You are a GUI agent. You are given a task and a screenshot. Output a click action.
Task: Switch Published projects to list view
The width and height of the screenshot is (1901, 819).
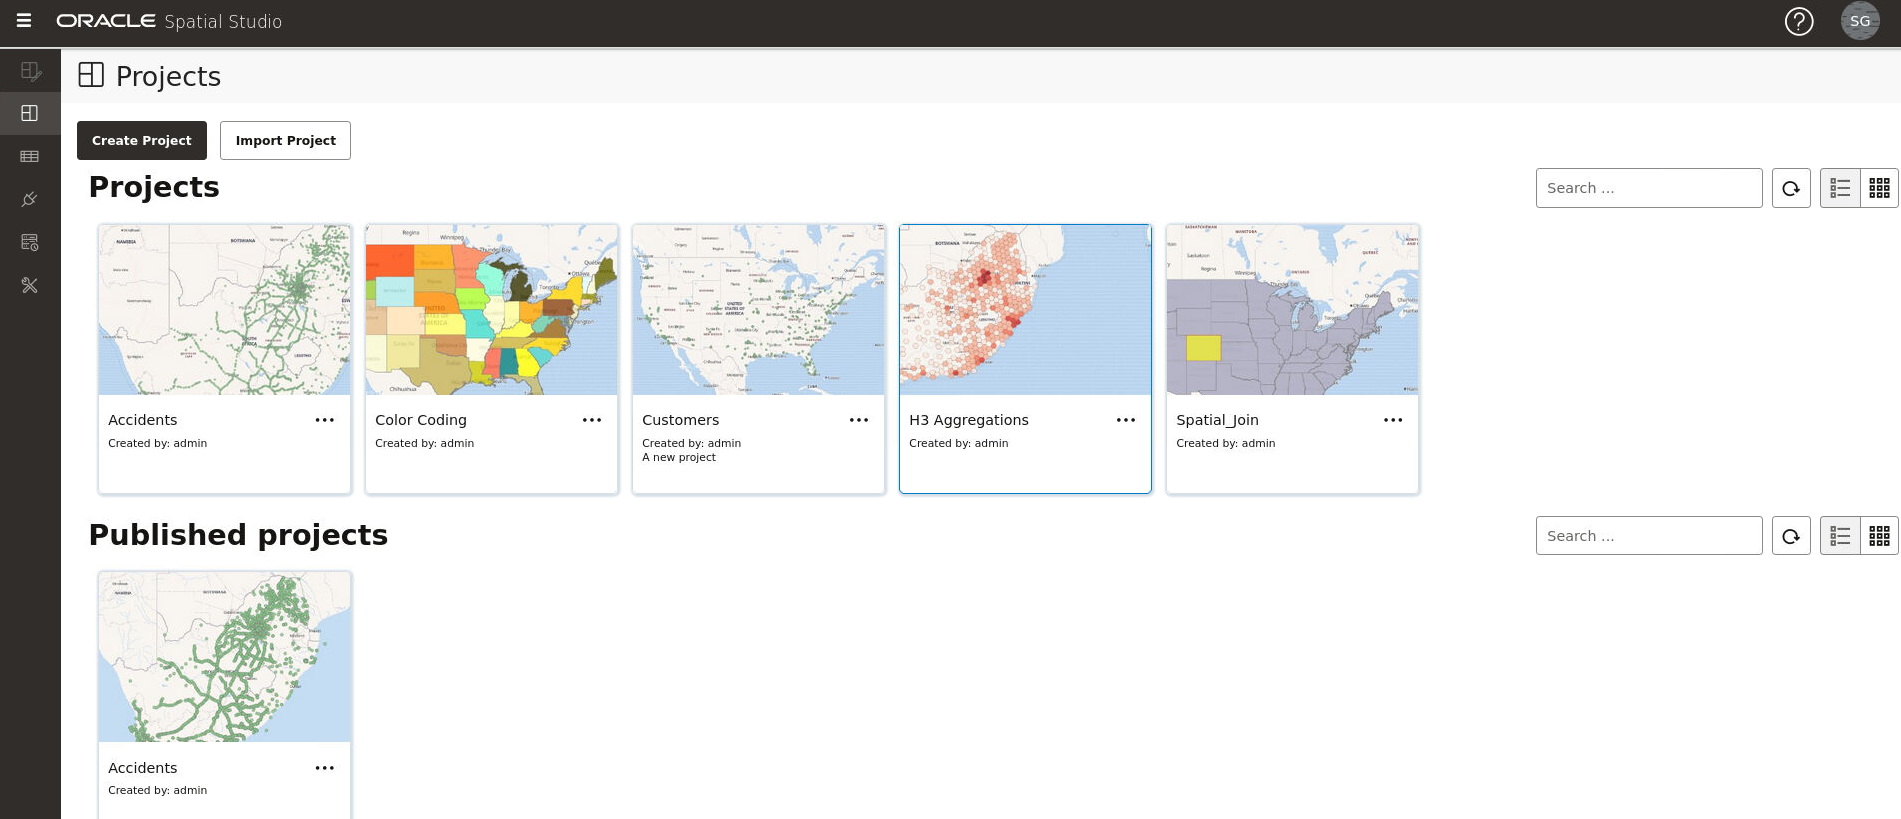pos(1840,536)
